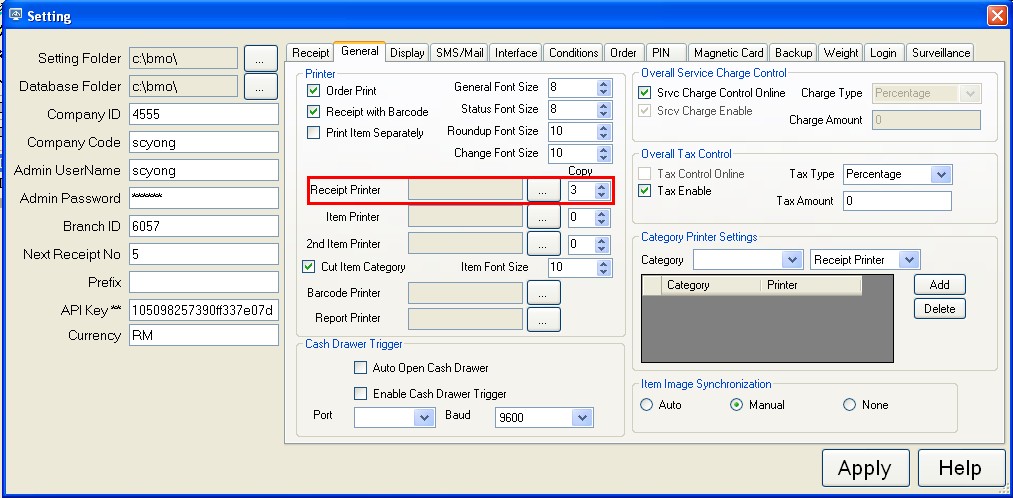Switch to the Magnetic Card tab
The image size is (1013, 498).
pyautogui.click(x=729, y=53)
